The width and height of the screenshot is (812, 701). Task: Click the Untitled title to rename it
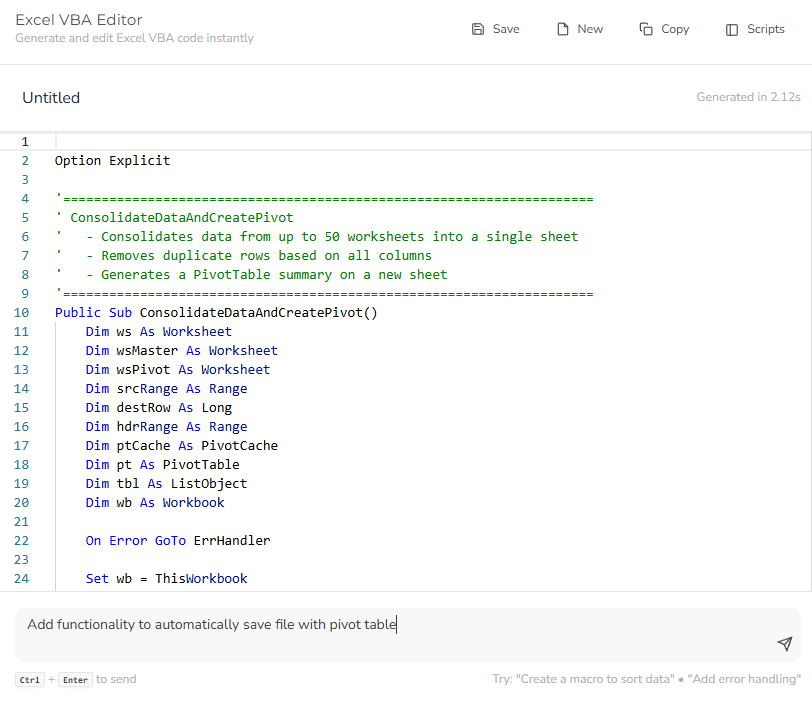click(x=51, y=97)
